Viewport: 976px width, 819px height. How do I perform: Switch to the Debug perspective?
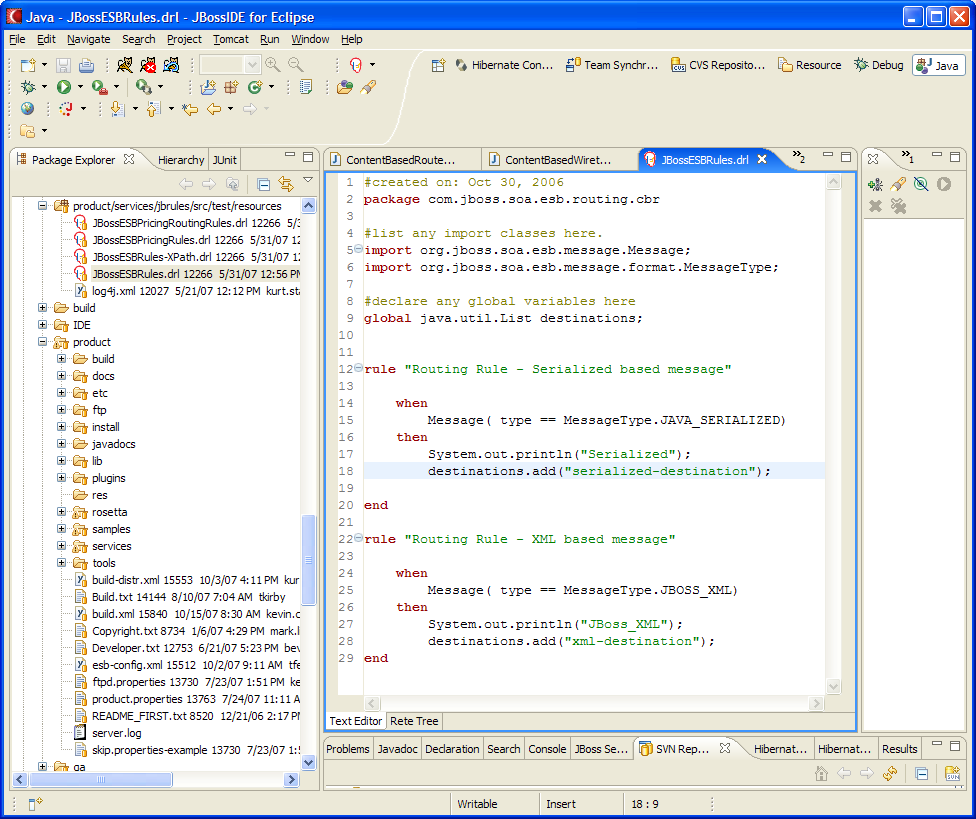point(879,65)
